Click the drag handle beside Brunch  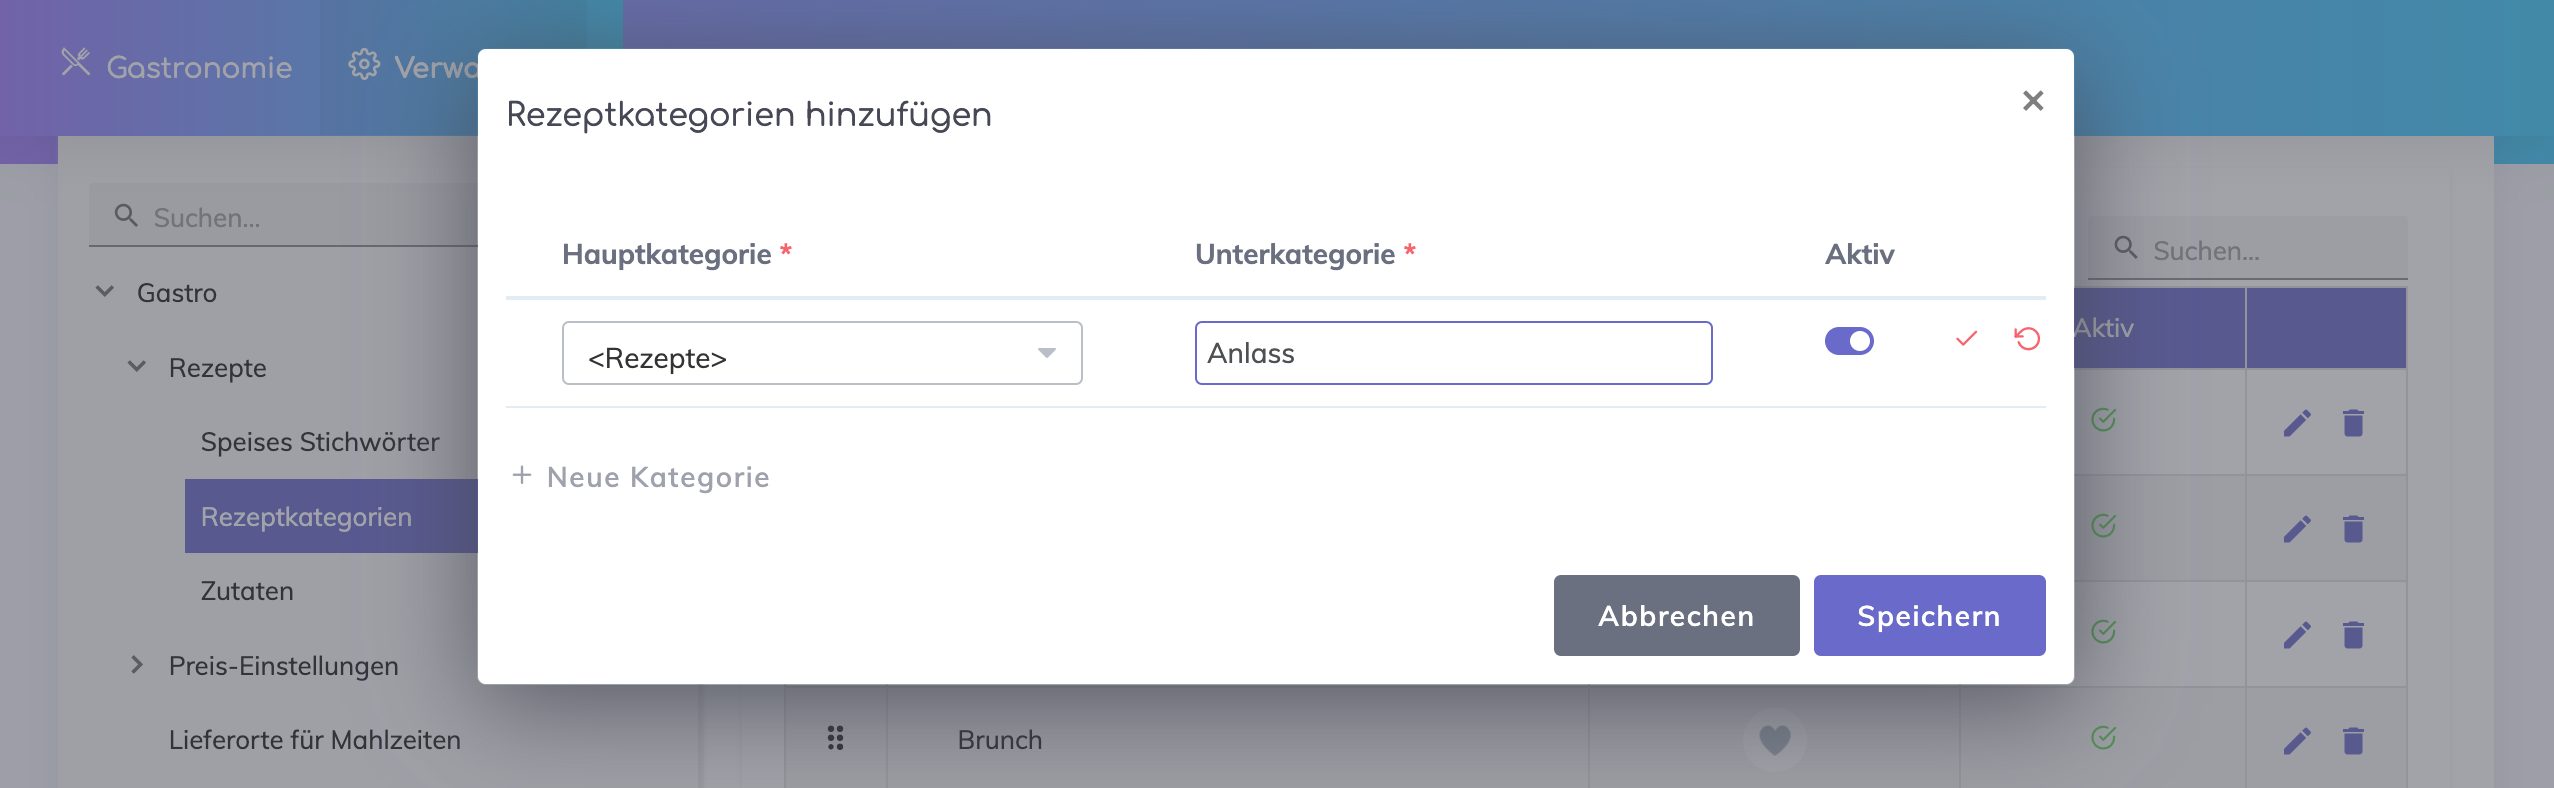point(835,739)
